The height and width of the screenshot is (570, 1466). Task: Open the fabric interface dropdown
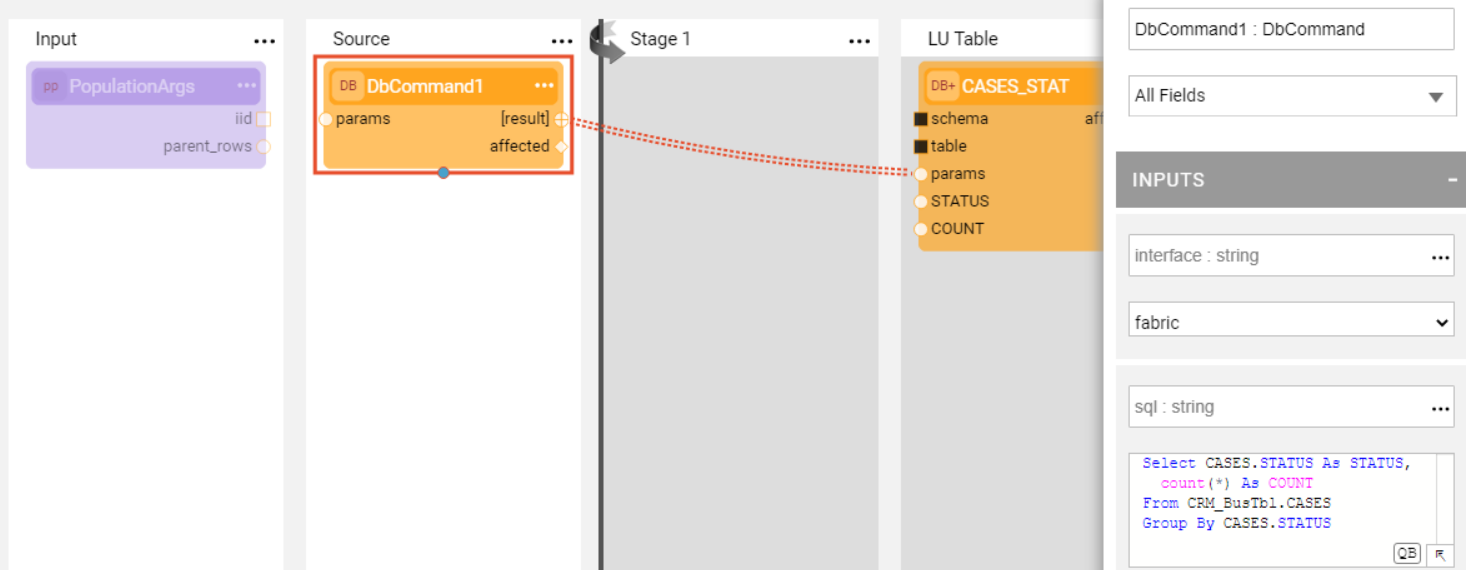click(x=1291, y=323)
